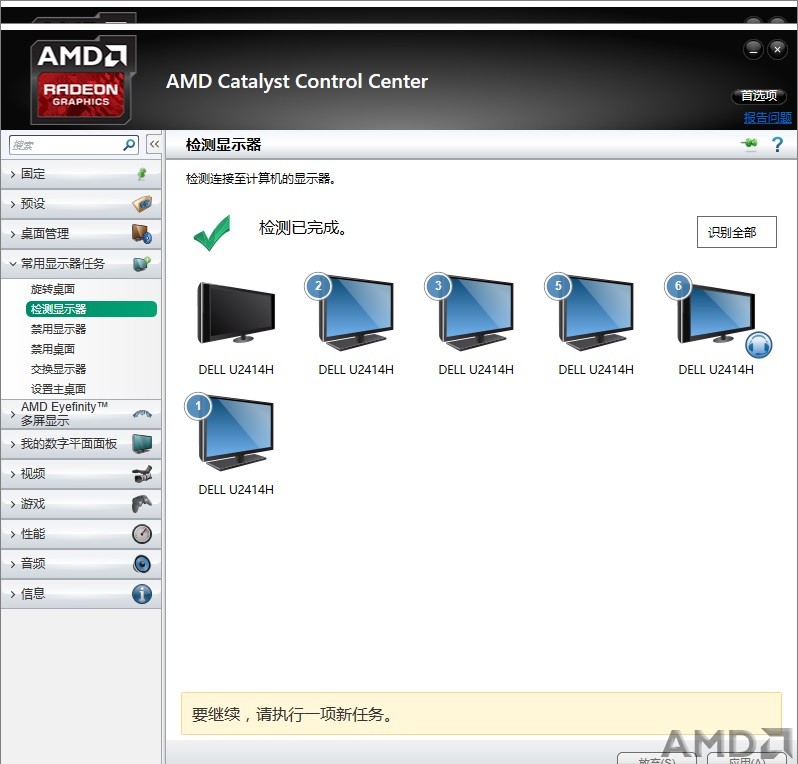This screenshot has width=798, height=764.
Task: Select monitor number 5
Action: [596, 313]
